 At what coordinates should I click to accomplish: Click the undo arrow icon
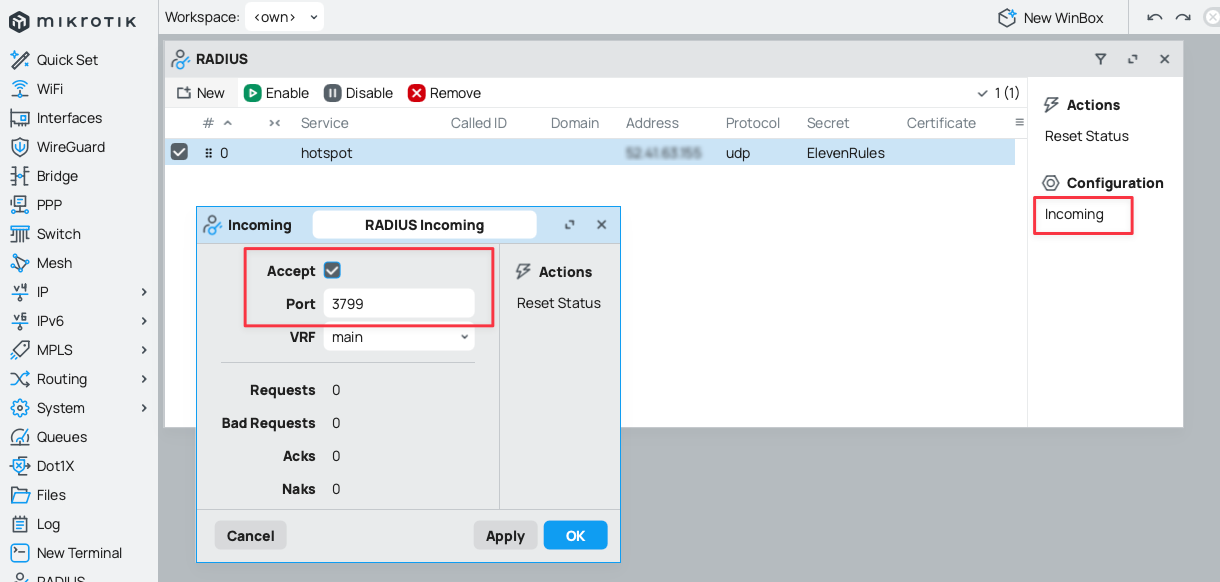pos(1155,17)
